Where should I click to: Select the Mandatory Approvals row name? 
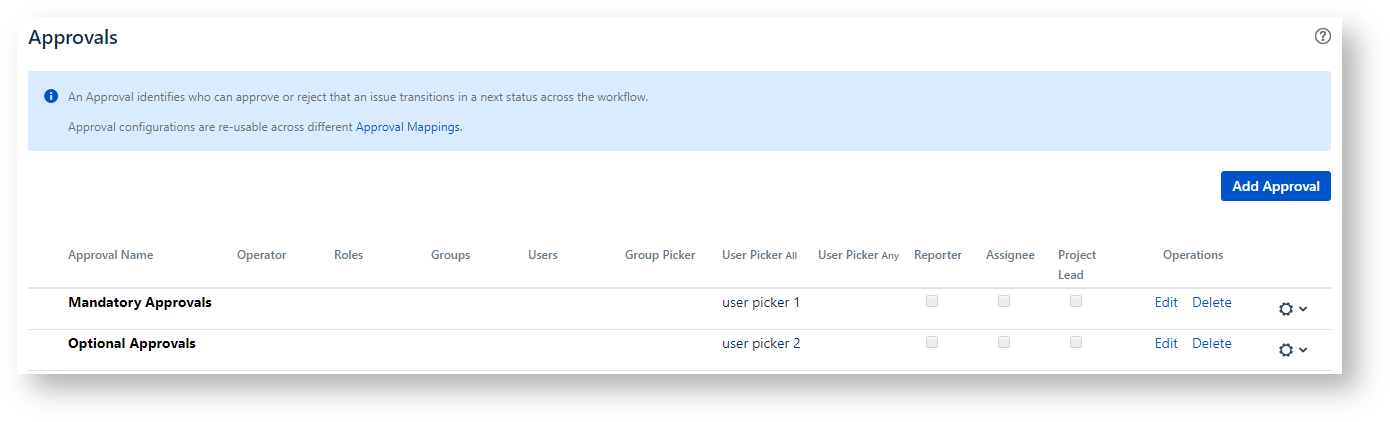(x=140, y=302)
